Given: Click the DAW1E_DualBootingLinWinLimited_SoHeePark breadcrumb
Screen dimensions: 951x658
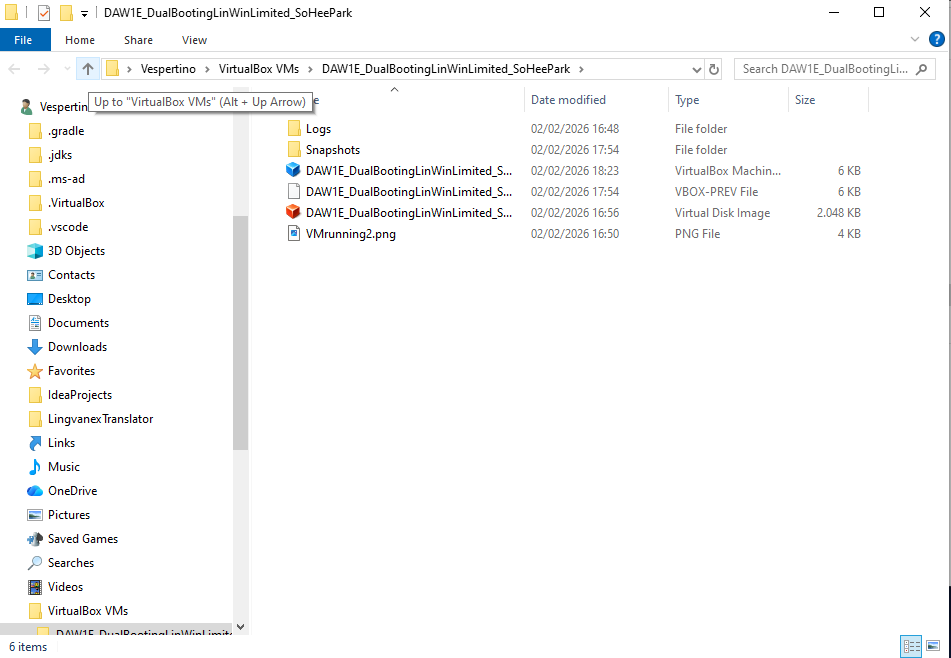Looking at the screenshot, I should (x=446, y=69).
